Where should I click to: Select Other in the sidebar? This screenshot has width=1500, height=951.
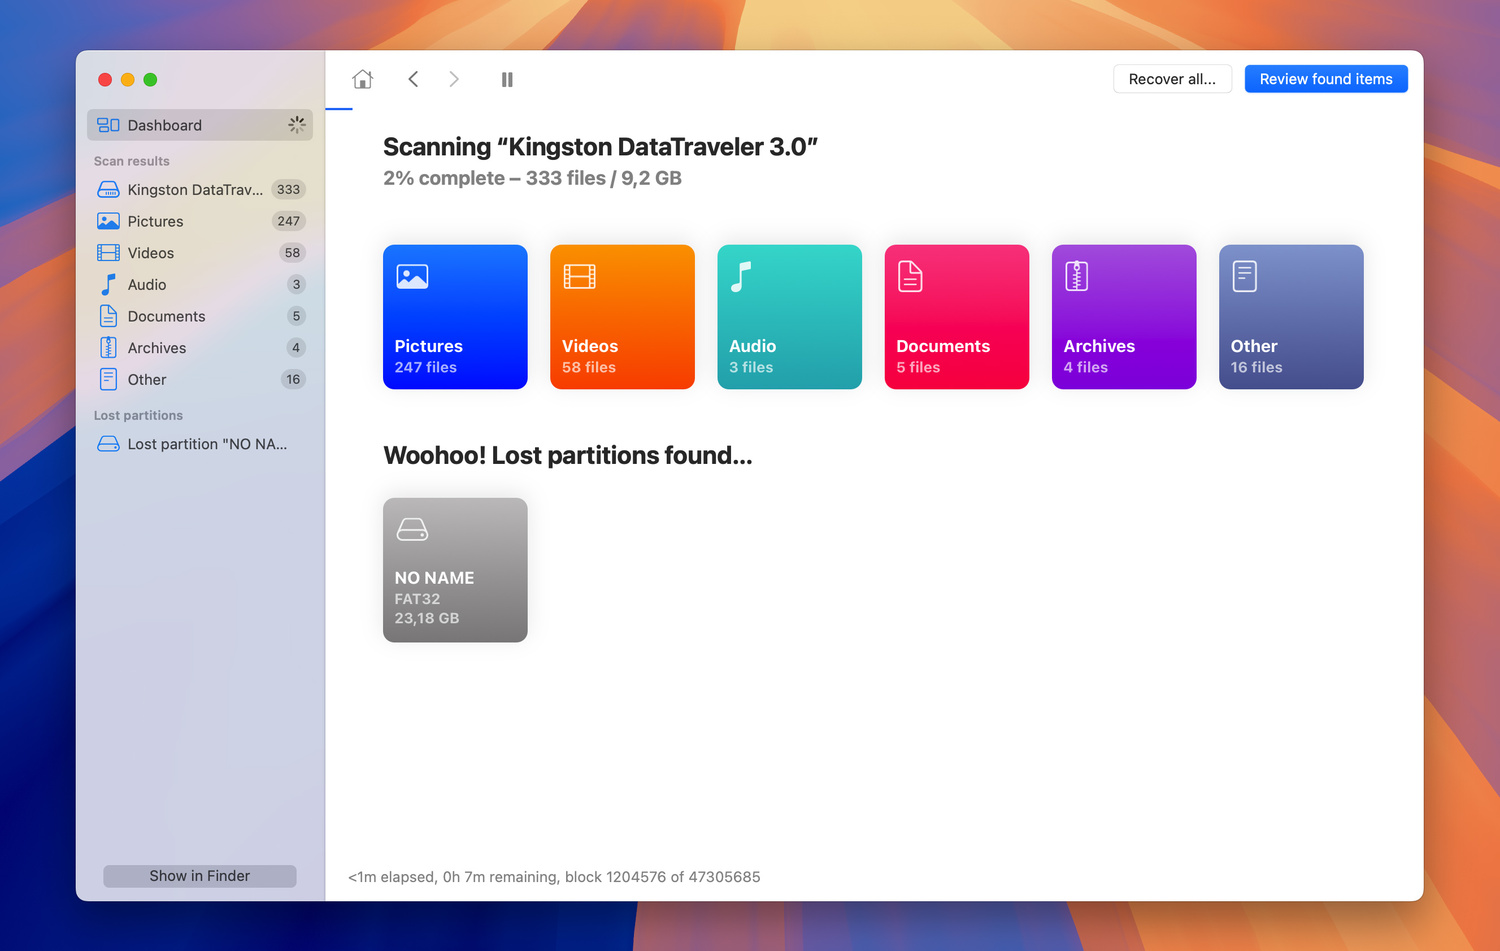[x=200, y=379]
